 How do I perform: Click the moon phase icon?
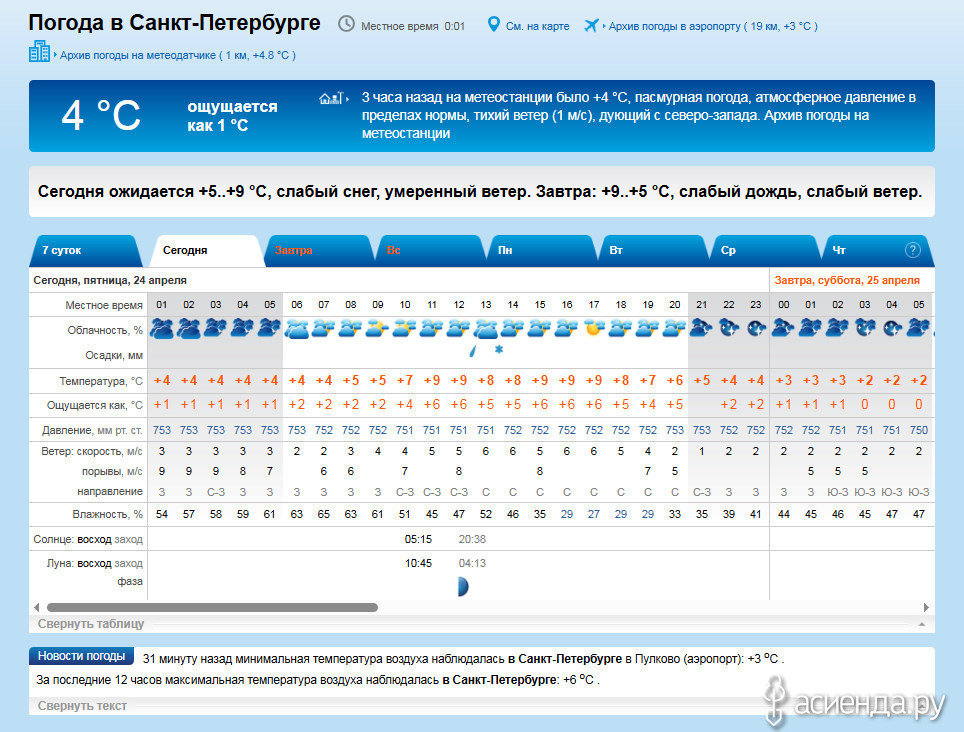coord(462,586)
